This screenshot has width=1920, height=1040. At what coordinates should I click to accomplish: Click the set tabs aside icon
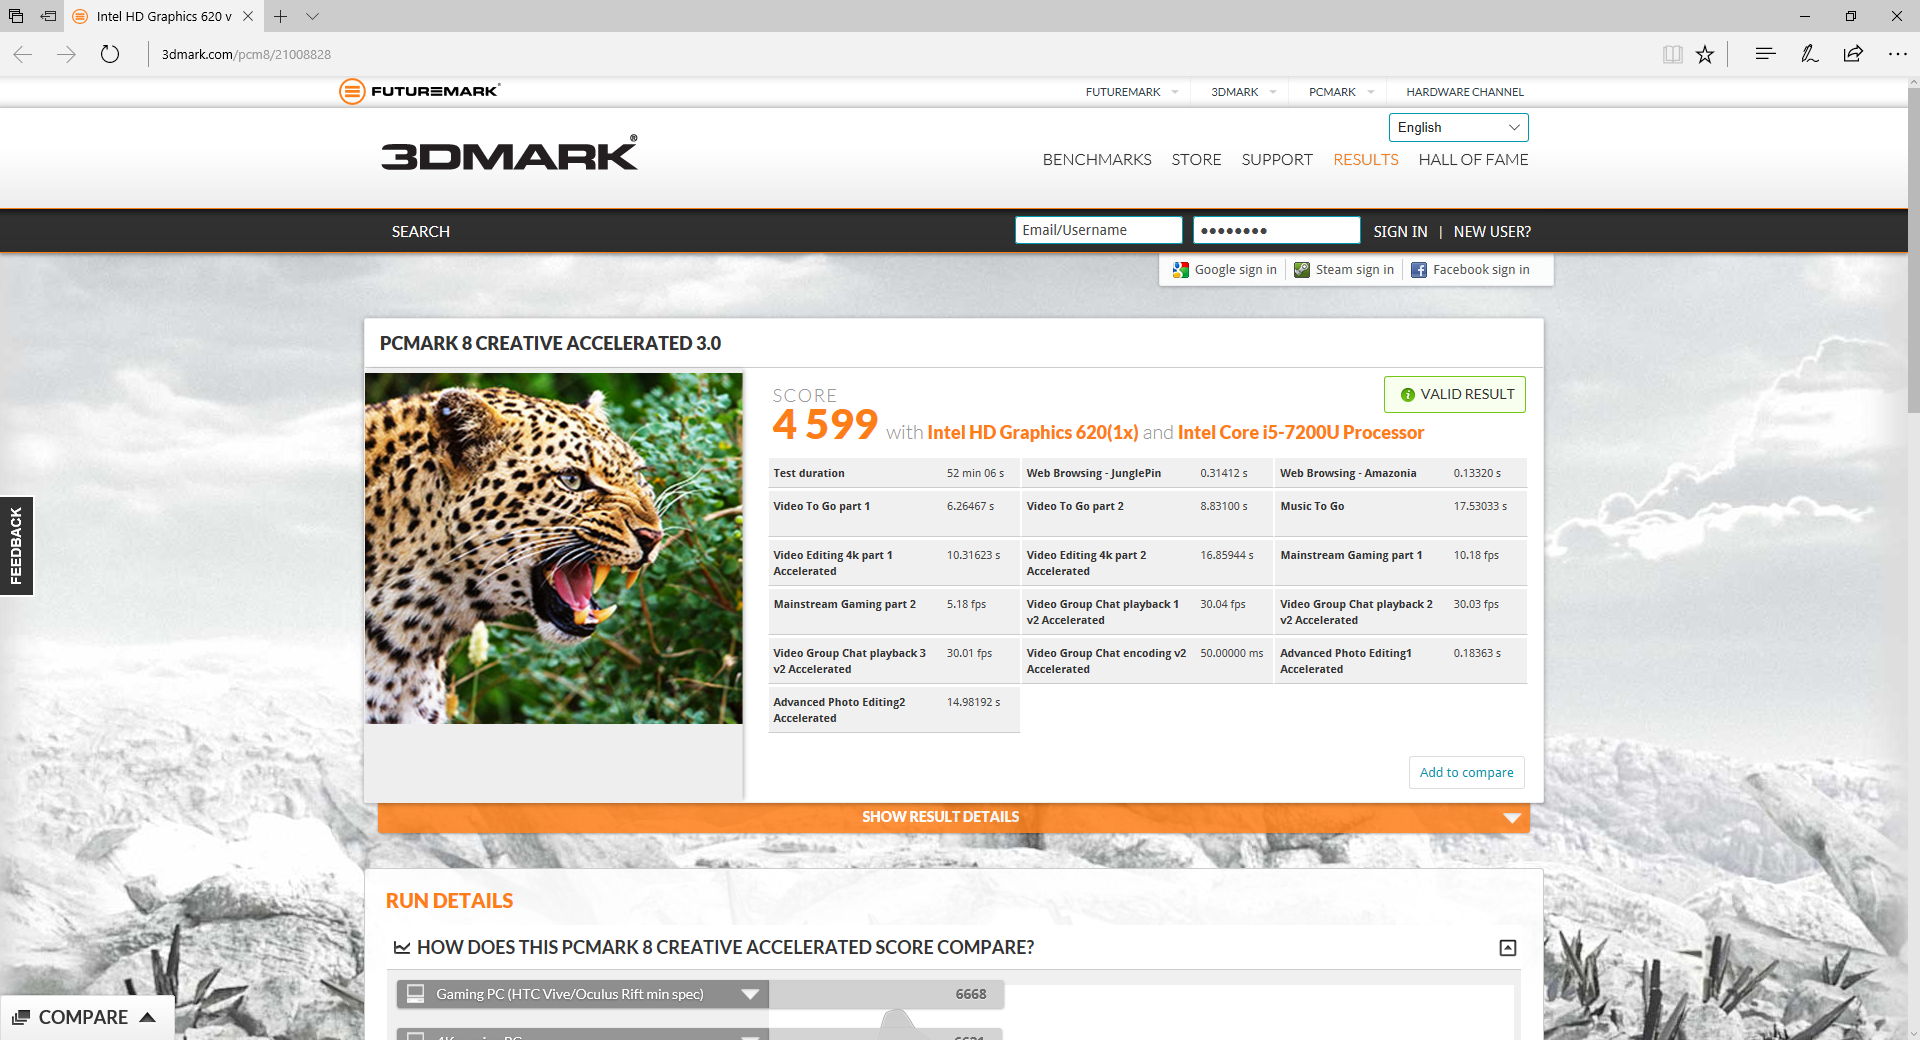tap(48, 16)
